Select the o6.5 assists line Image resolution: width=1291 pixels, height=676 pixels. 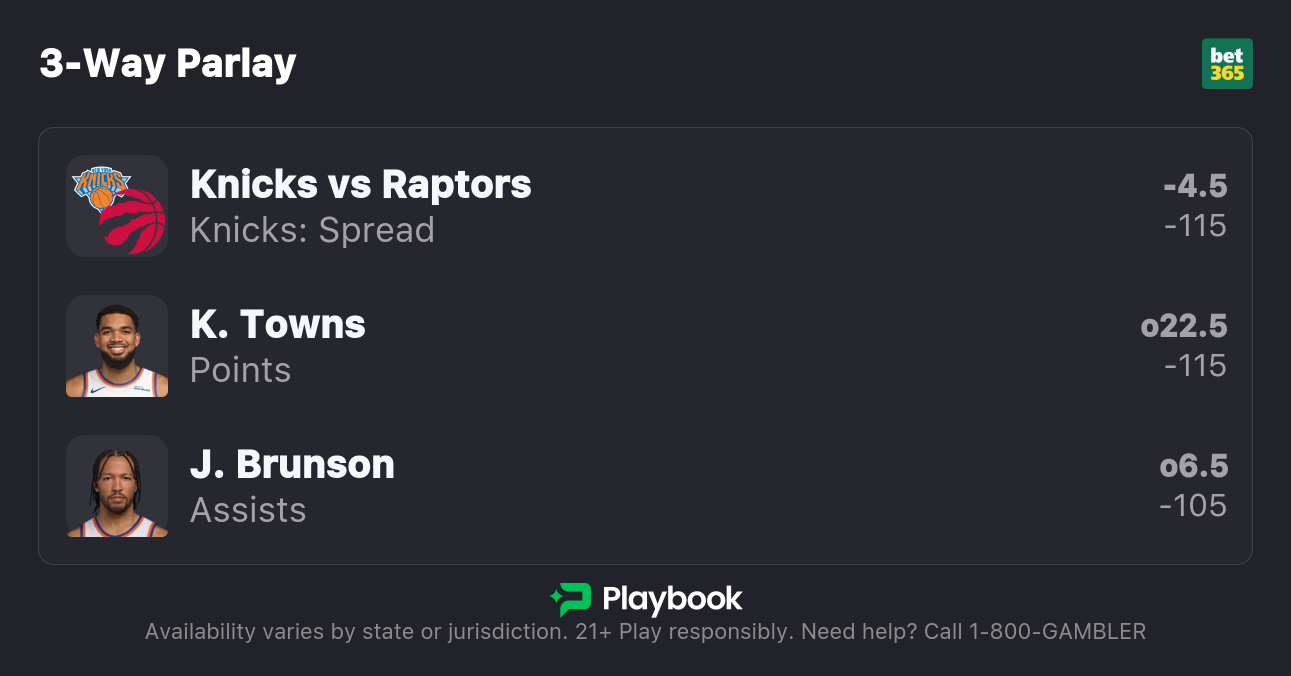tap(1193, 466)
